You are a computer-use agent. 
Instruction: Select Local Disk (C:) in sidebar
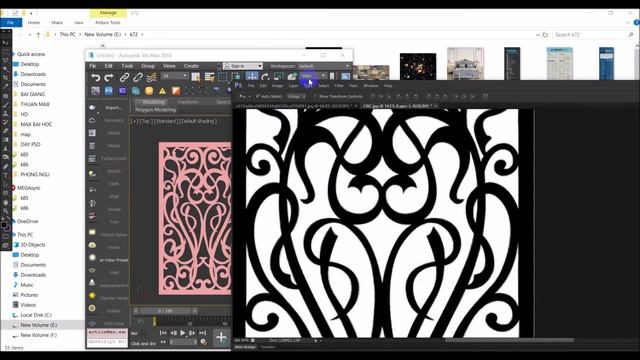[x=36, y=315]
